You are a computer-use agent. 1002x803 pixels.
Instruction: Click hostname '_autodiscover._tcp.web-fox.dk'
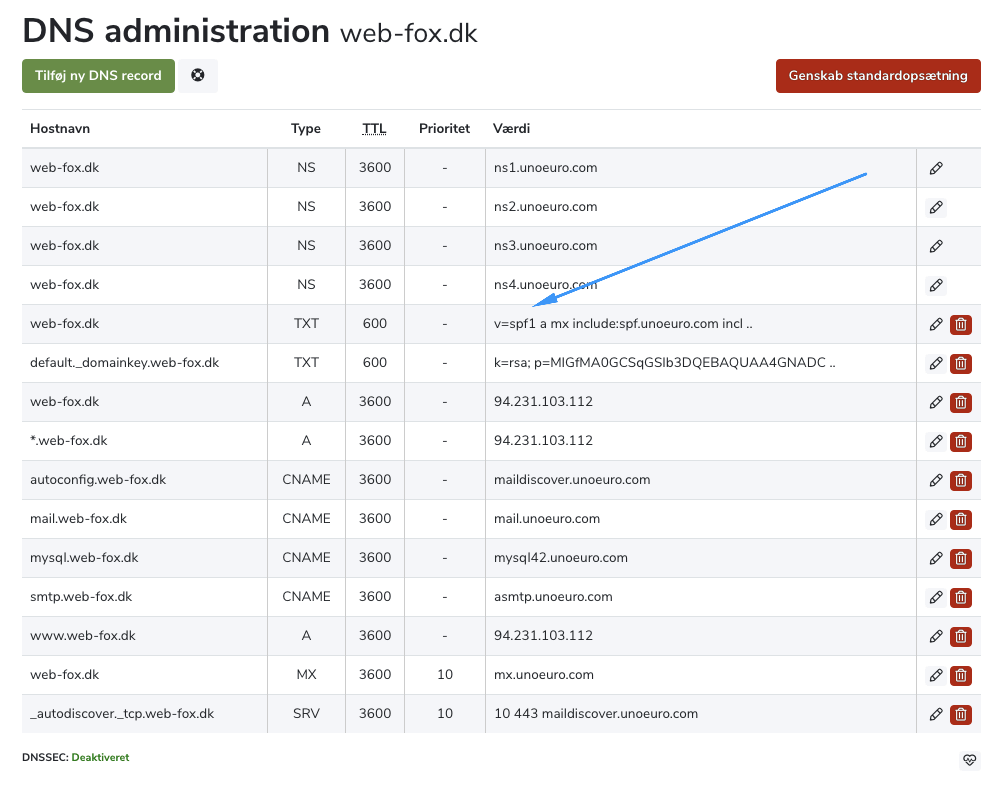point(122,714)
